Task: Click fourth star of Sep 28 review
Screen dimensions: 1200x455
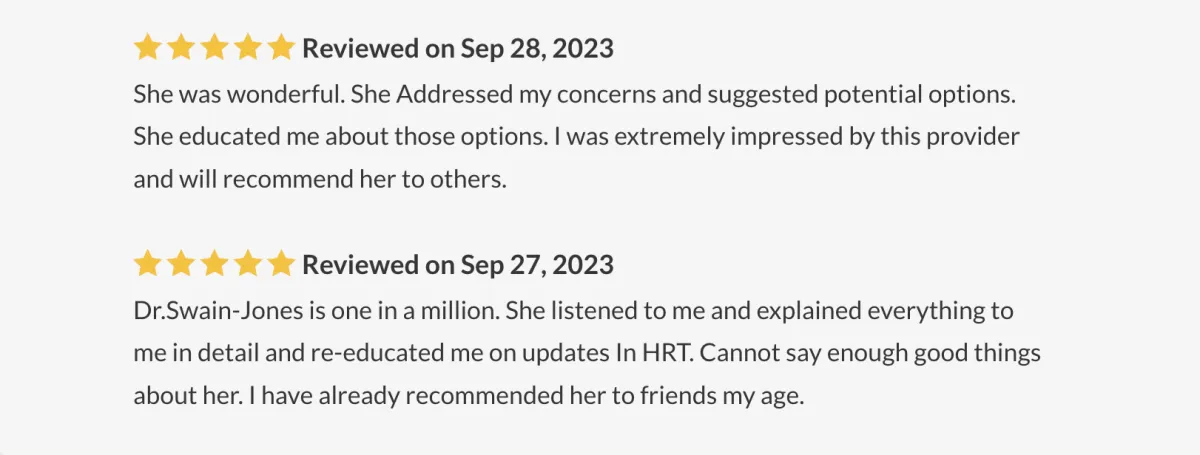Action: click(x=248, y=47)
